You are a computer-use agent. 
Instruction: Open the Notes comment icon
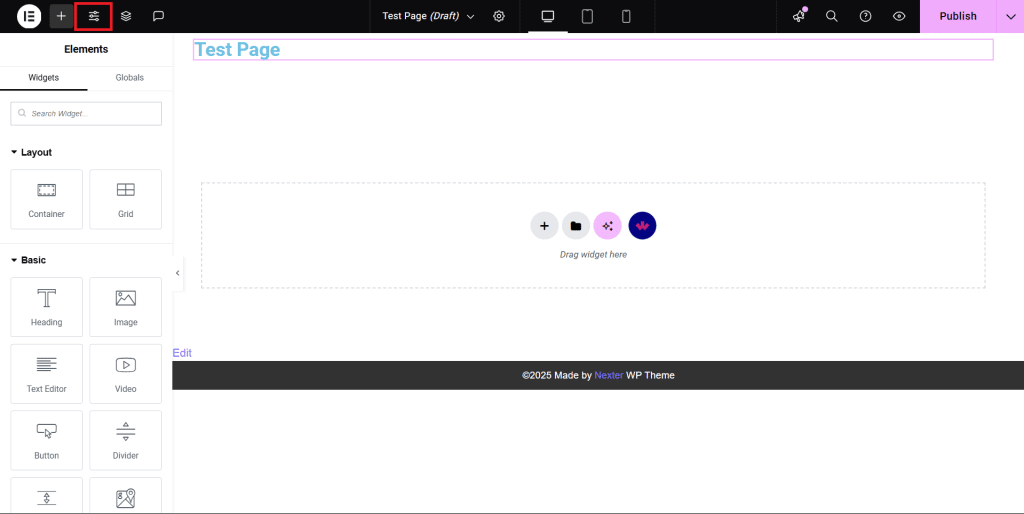coord(158,16)
